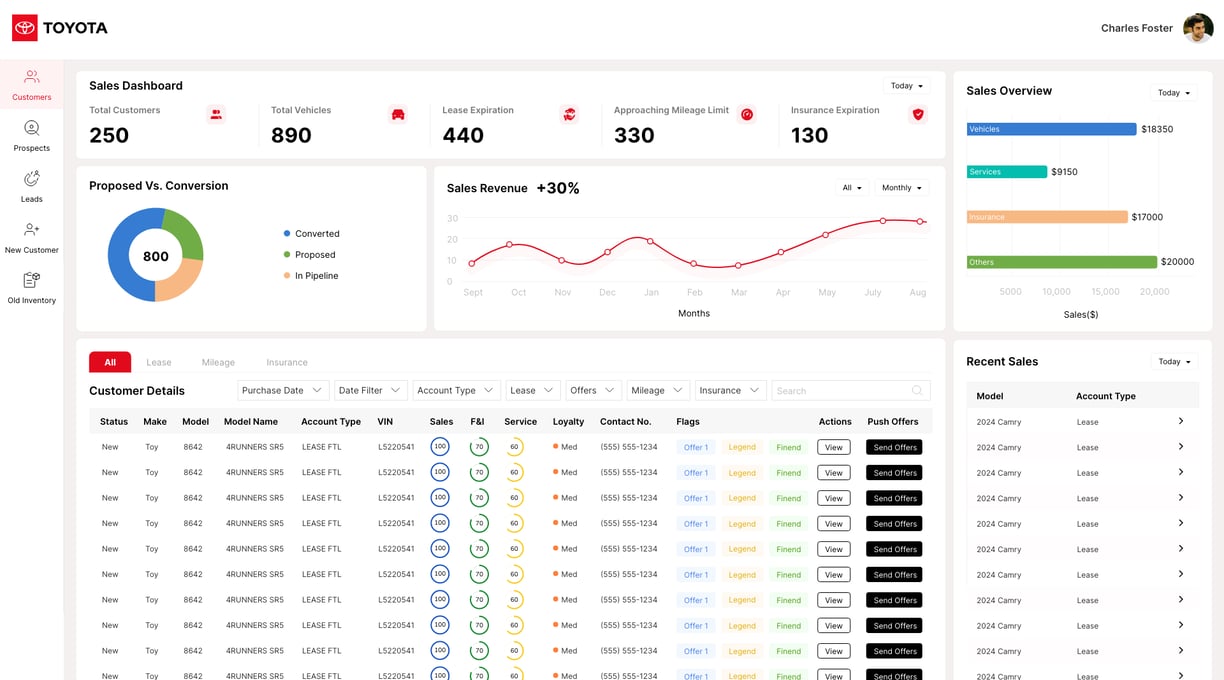Click the search magnifier icon
The width and height of the screenshot is (1224, 680).
click(917, 391)
